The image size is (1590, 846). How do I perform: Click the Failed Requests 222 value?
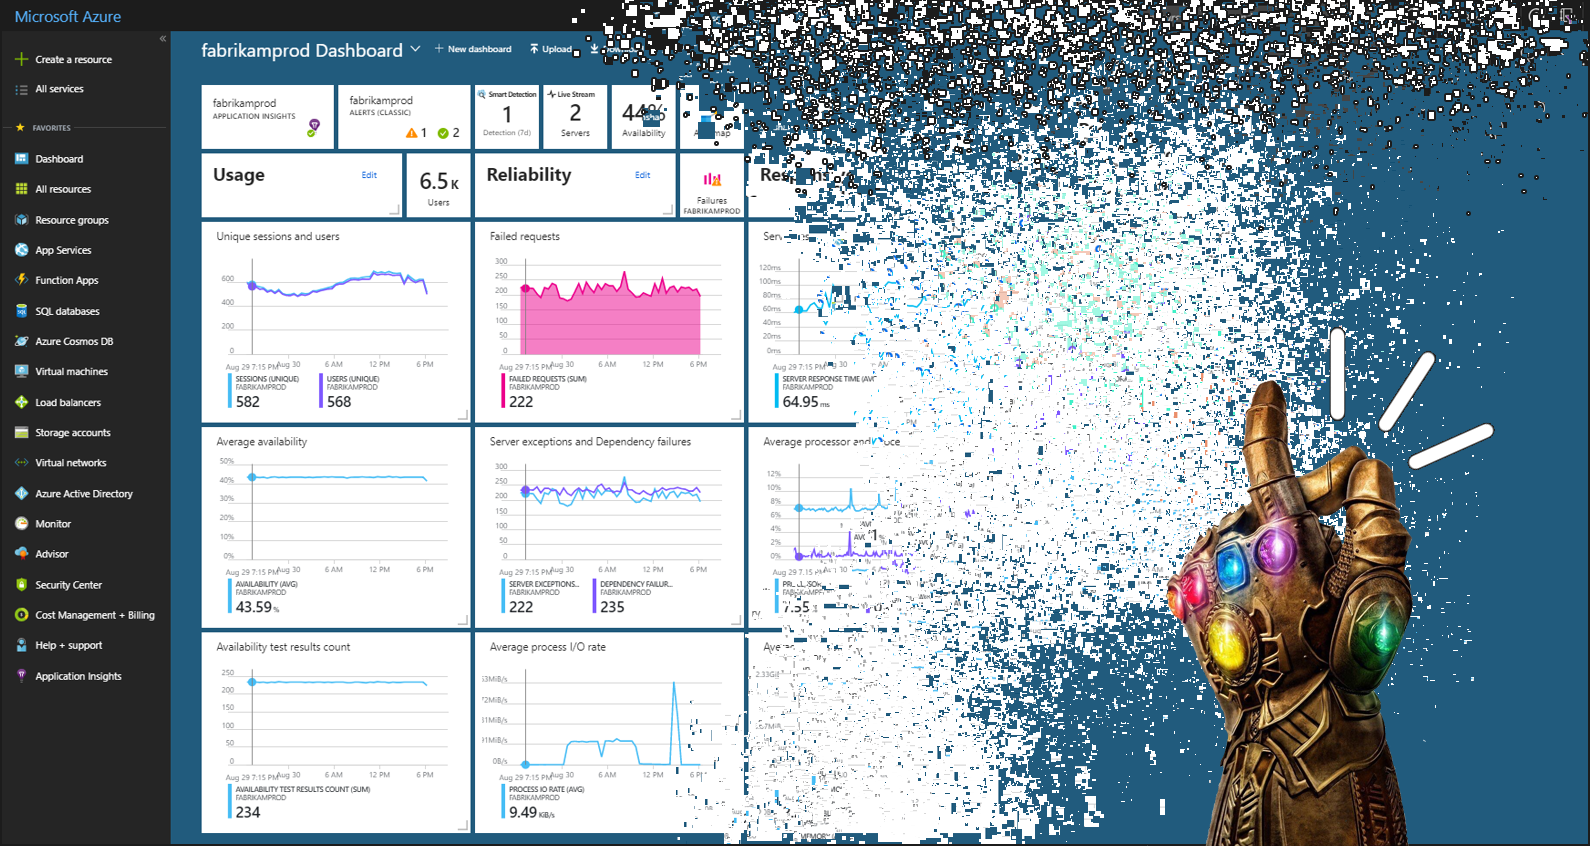(521, 402)
